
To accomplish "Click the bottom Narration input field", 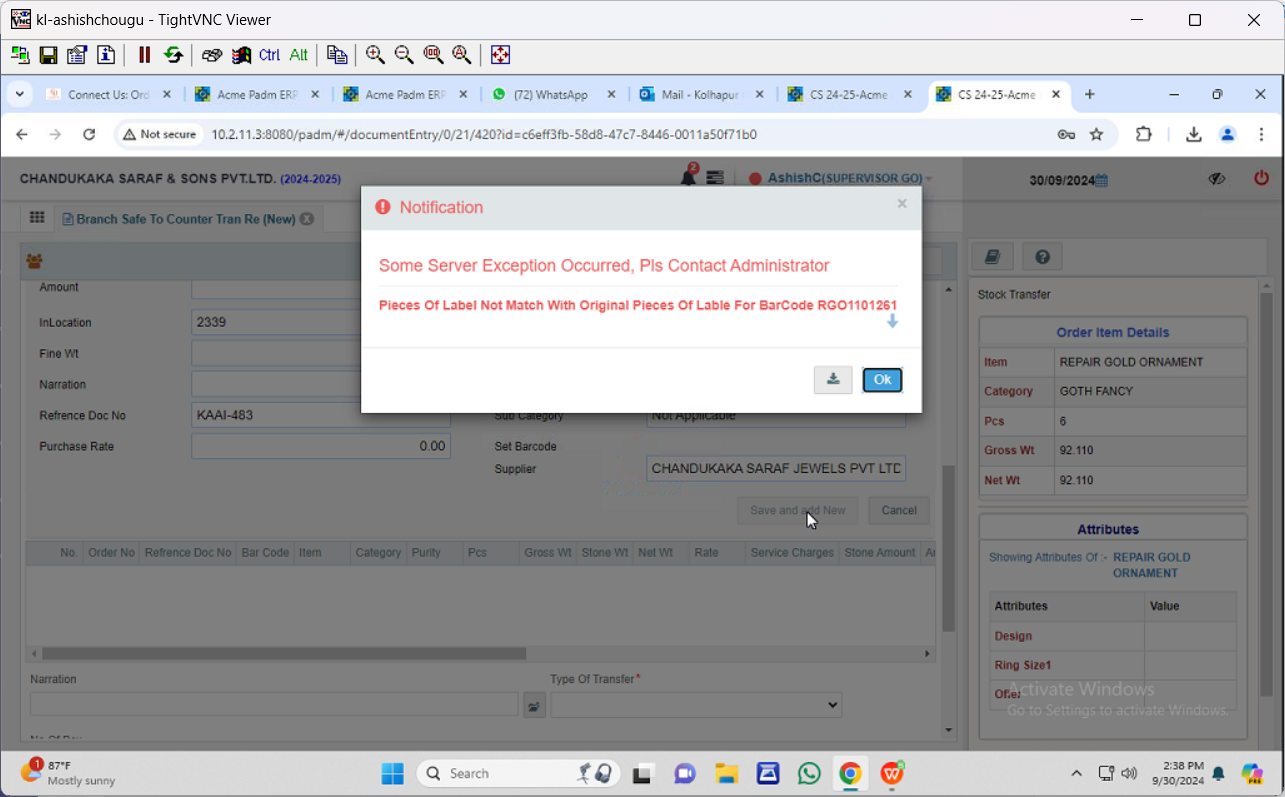I will point(274,705).
